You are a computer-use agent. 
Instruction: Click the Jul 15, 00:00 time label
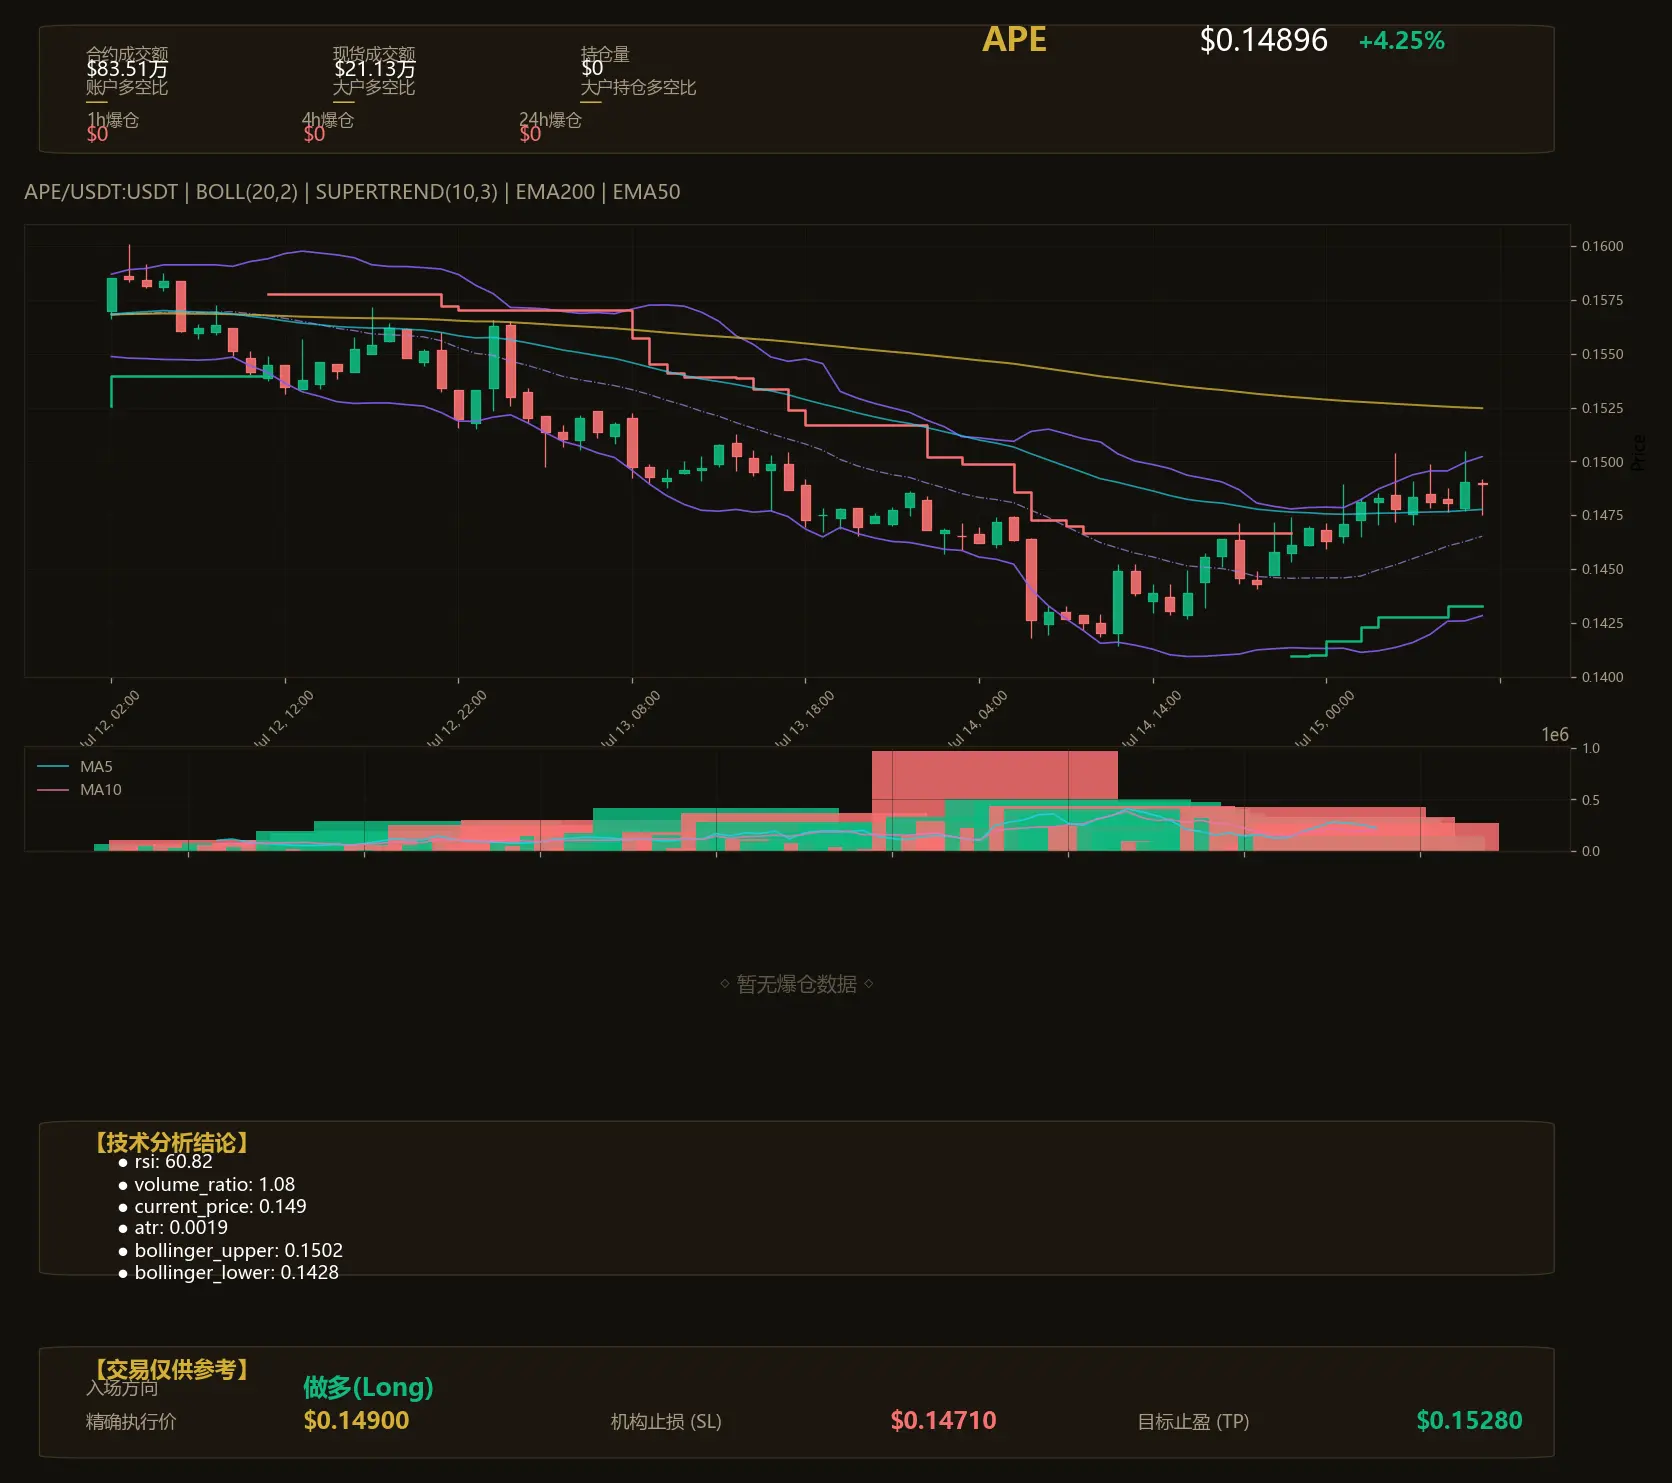click(x=1324, y=719)
